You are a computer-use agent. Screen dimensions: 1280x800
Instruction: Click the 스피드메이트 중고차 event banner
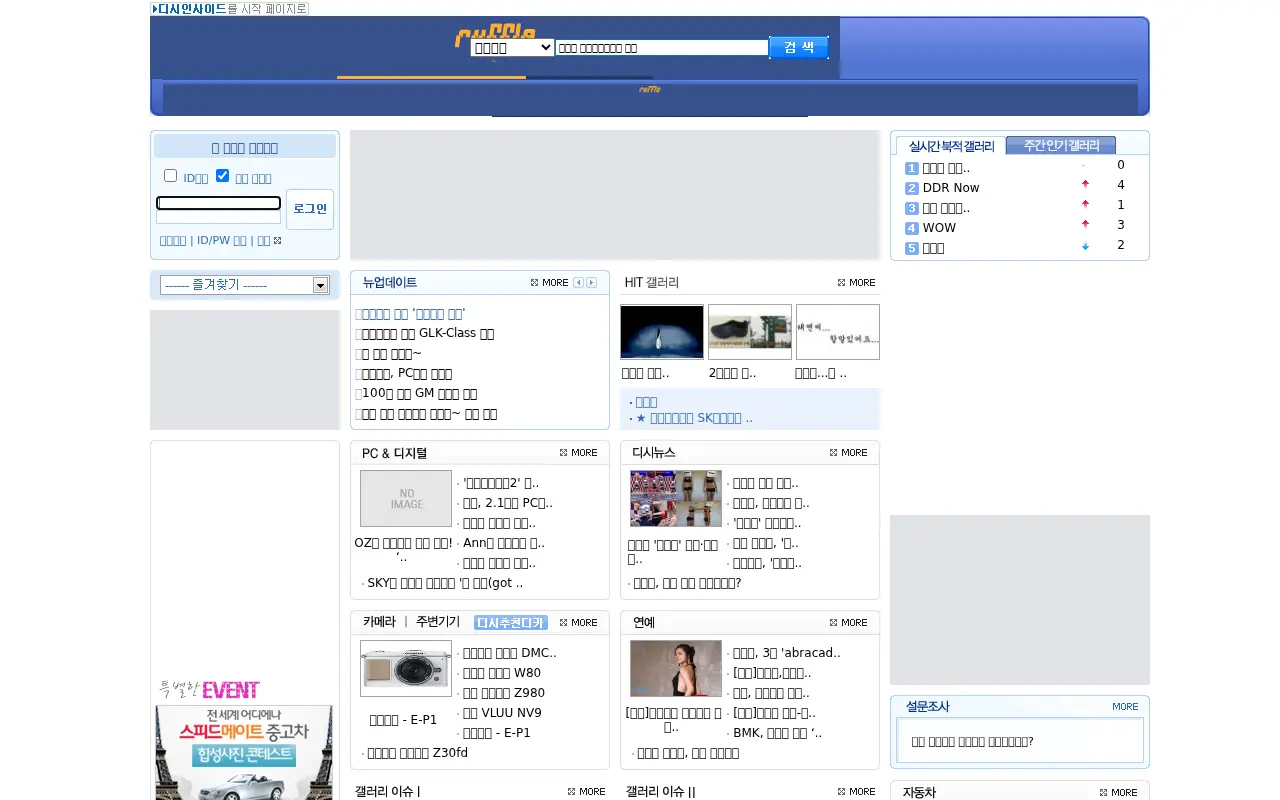tap(245, 752)
